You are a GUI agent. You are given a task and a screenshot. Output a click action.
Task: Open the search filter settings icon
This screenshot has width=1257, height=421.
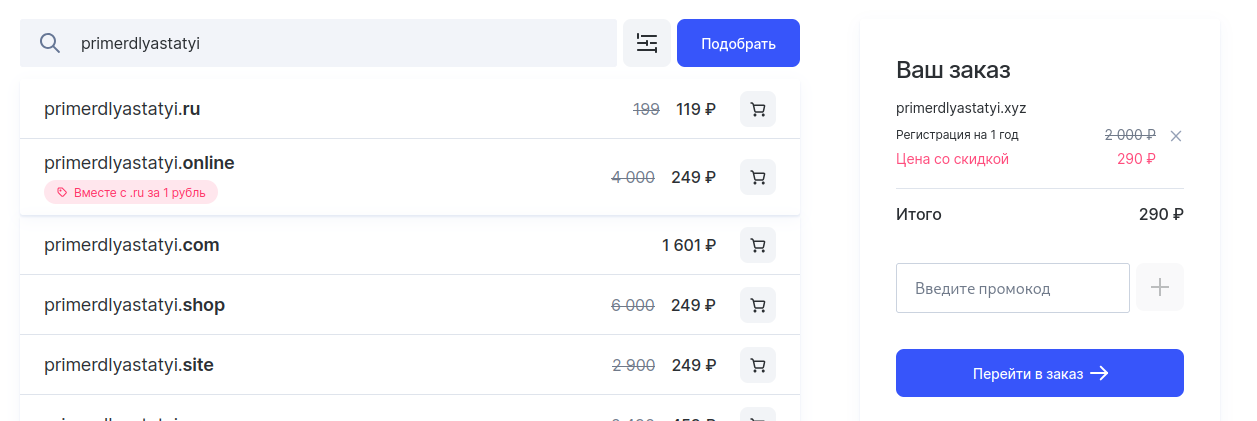tap(647, 43)
